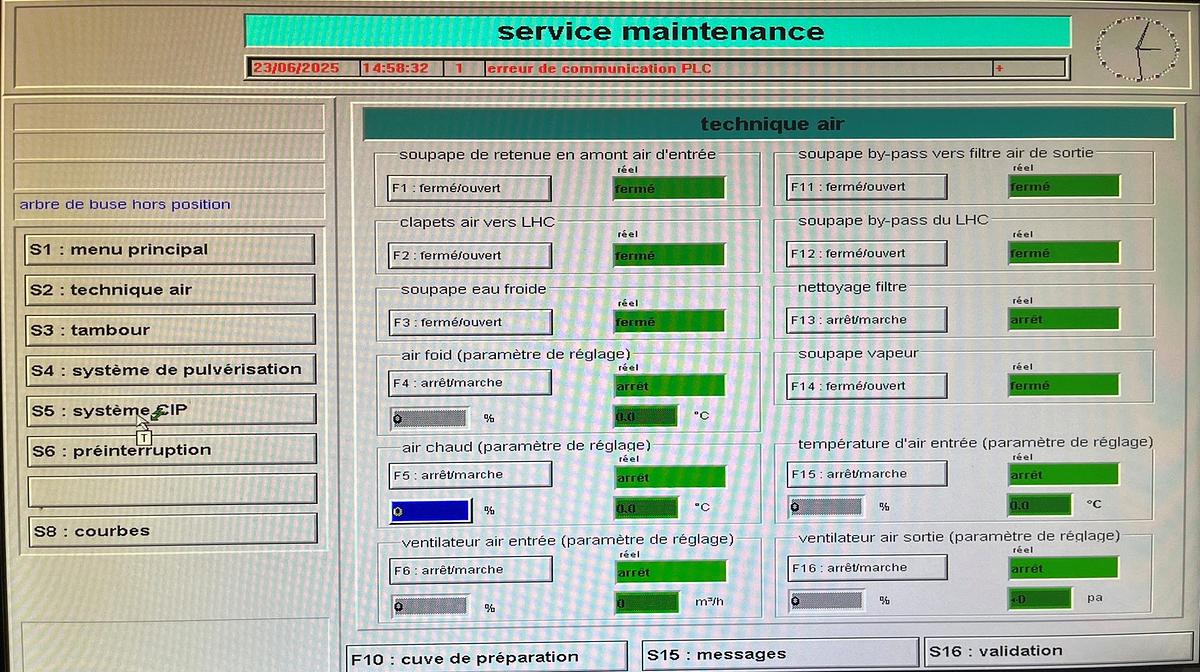Screen dimensions: 1200x672
Task: Click the air foid temperature value box
Action: (x=646, y=416)
